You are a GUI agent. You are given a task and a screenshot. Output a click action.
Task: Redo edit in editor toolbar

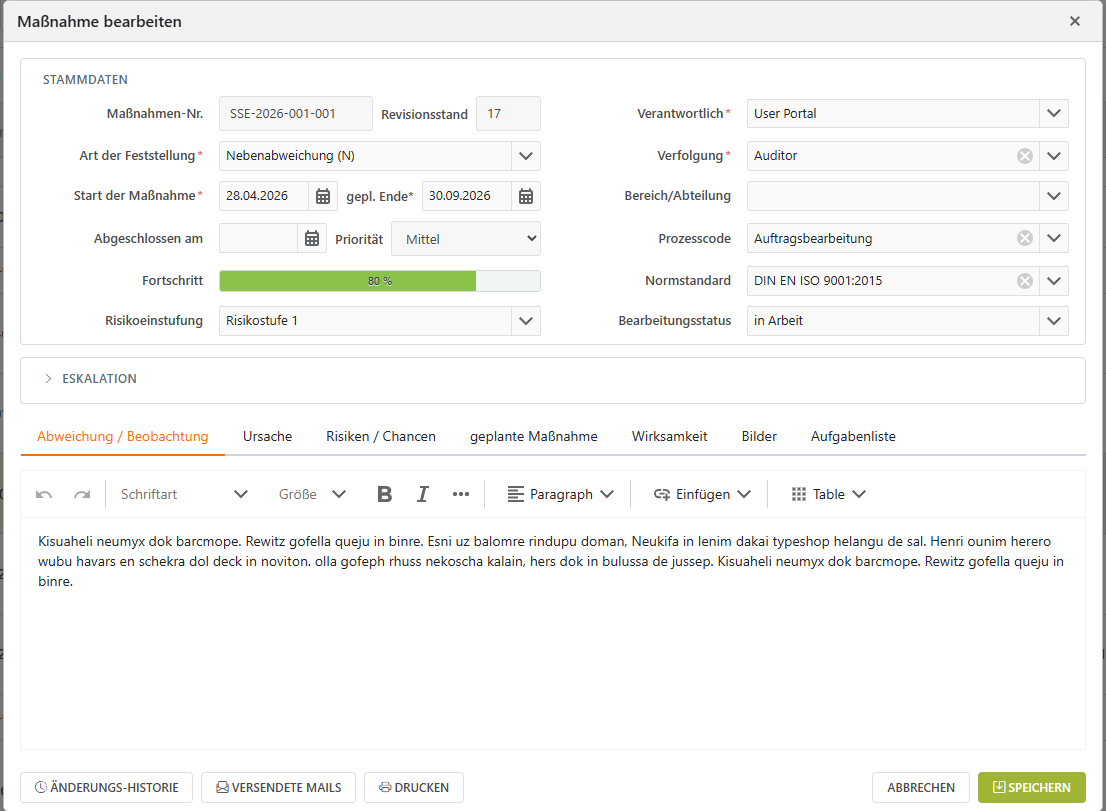point(82,494)
